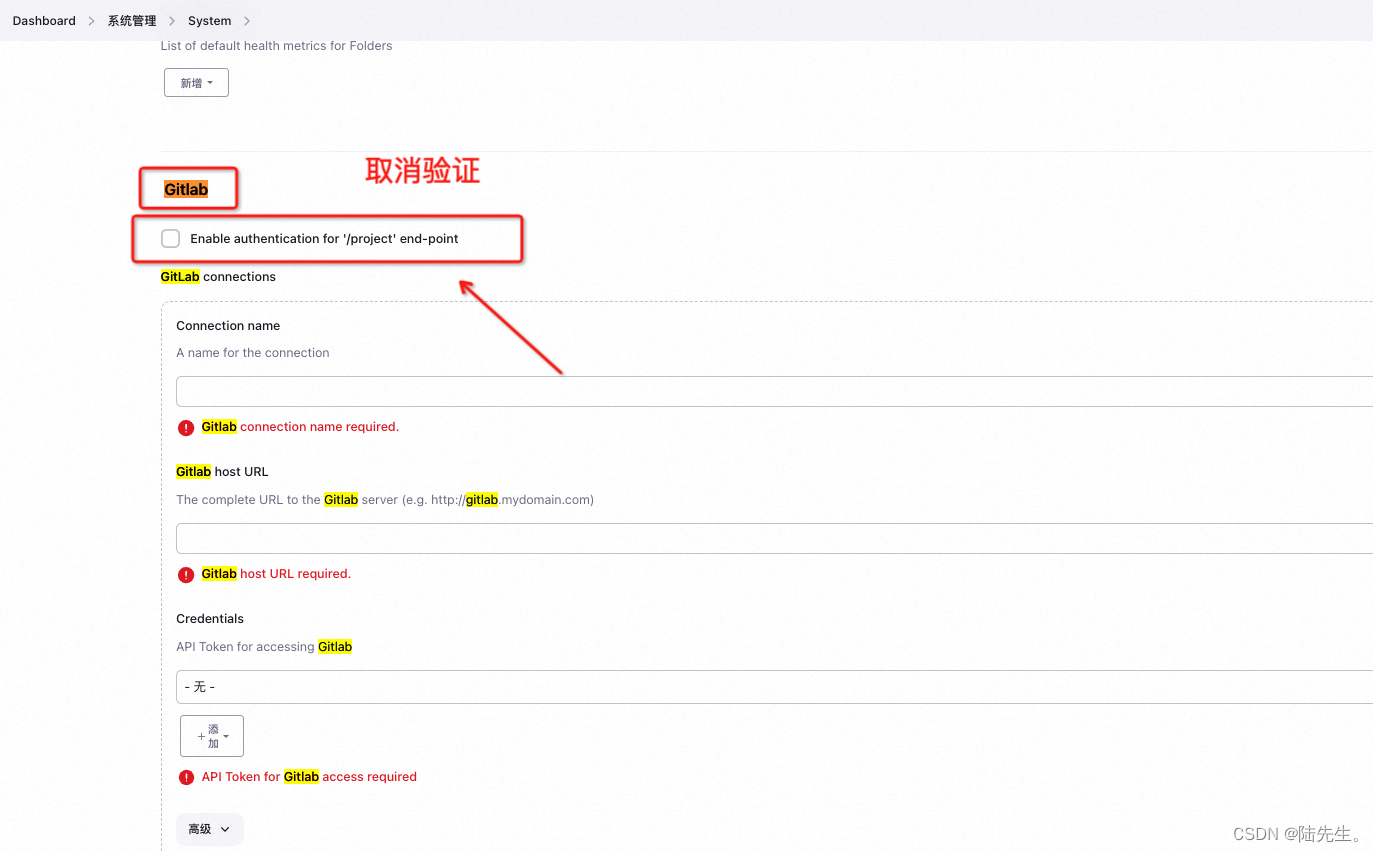
Task: Click the Connection name input field
Action: (x=774, y=391)
